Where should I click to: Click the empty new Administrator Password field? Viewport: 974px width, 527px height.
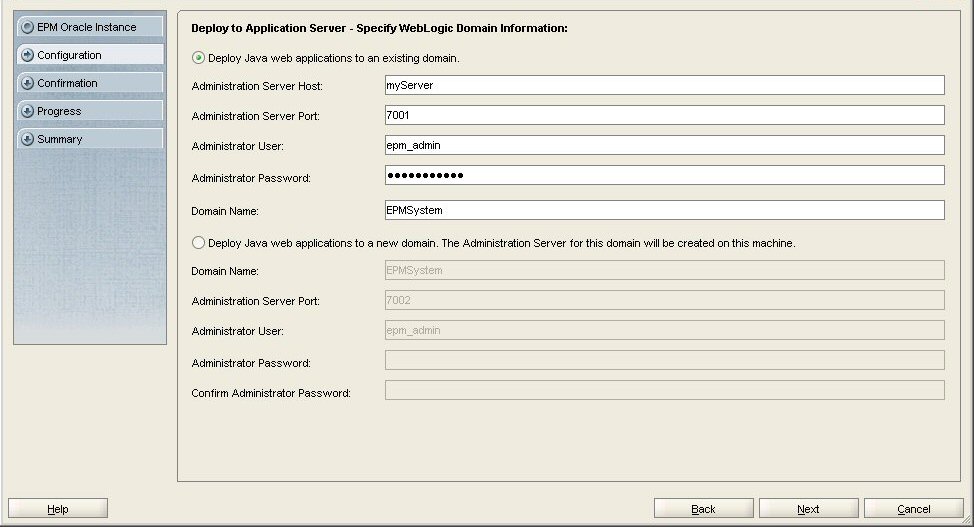[x=665, y=360]
